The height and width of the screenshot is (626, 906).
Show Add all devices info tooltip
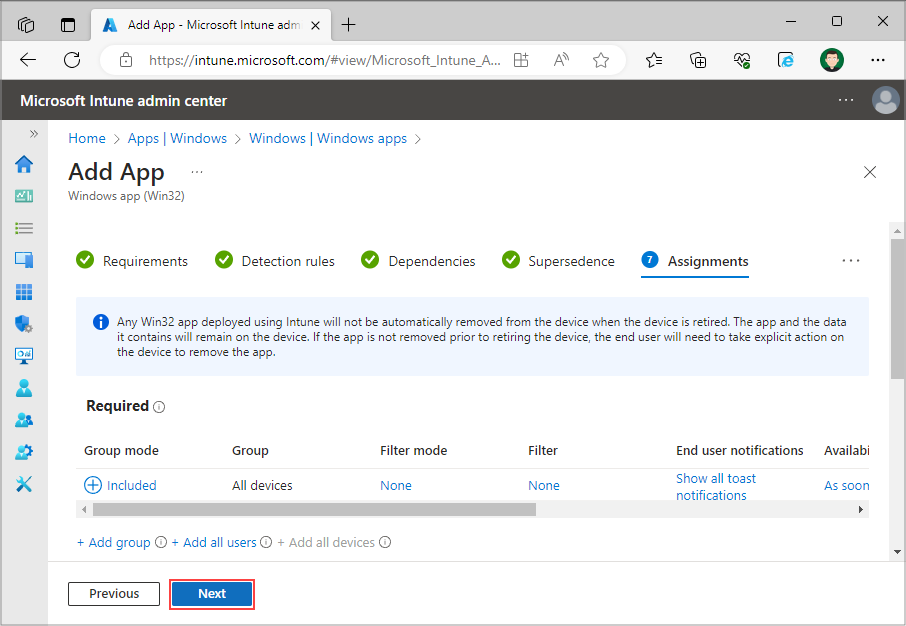[385, 542]
